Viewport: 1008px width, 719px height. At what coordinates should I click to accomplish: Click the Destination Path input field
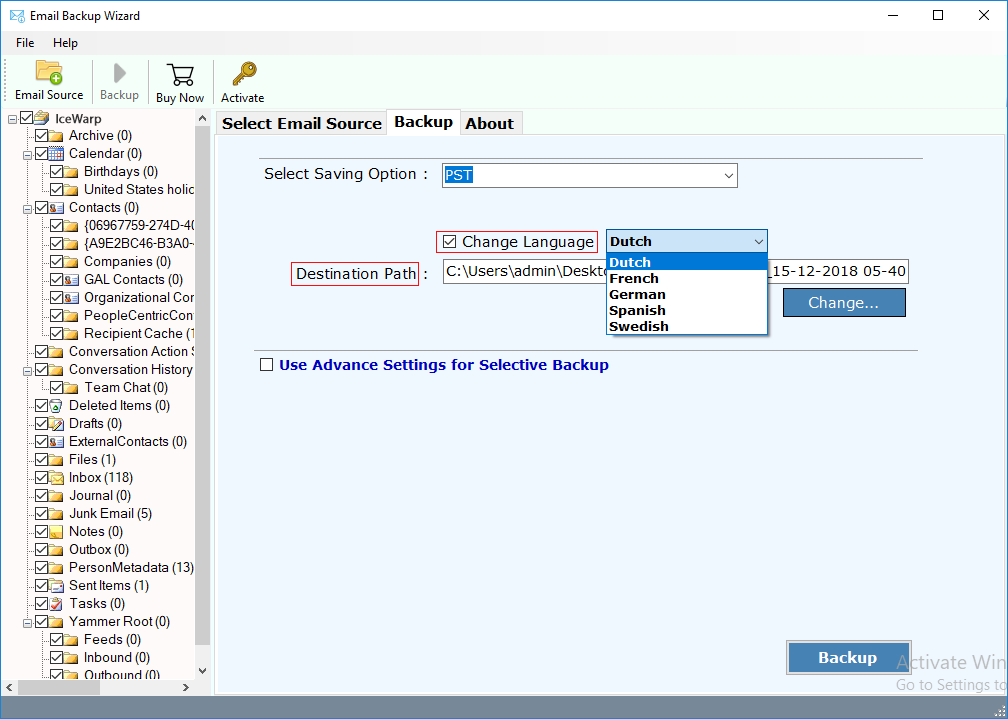[x=676, y=271]
